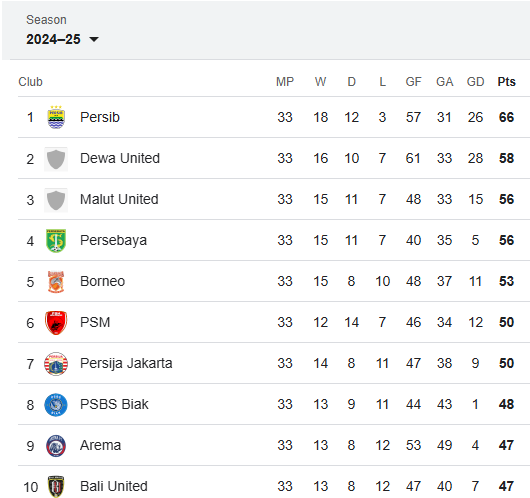
Task: Click the Dewa United placeholder shield icon
Action: pos(56,159)
